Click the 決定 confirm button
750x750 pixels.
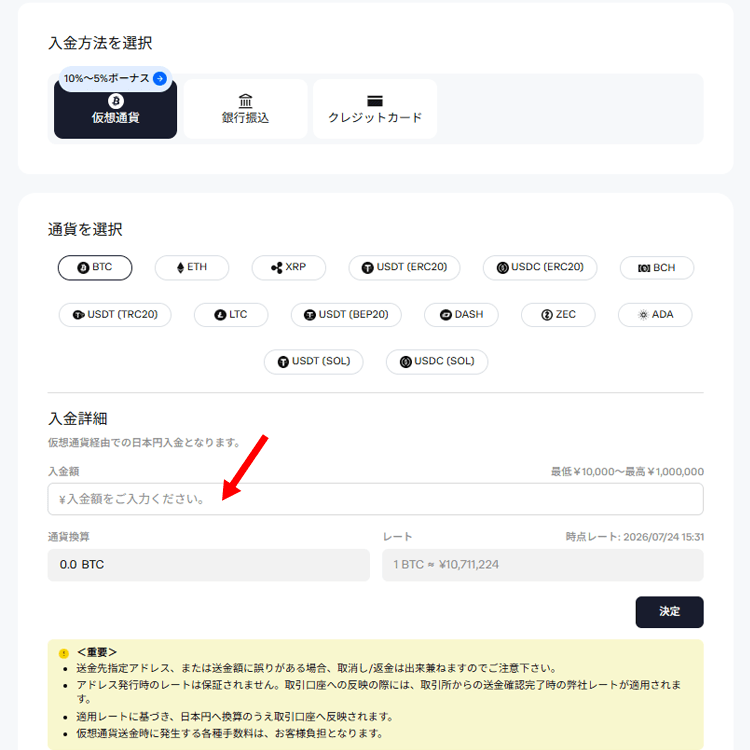(669, 612)
